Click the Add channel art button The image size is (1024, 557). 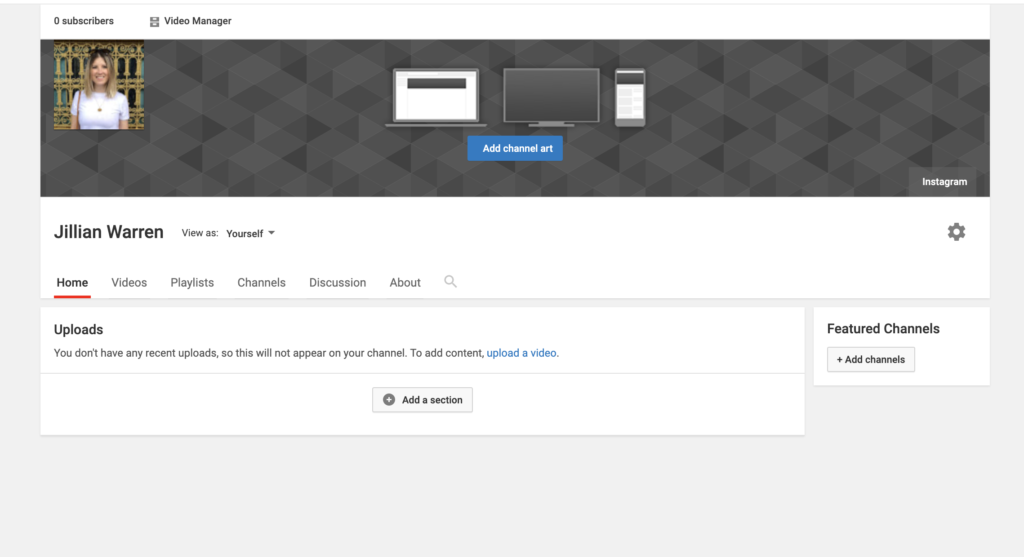[x=515, y=148]
